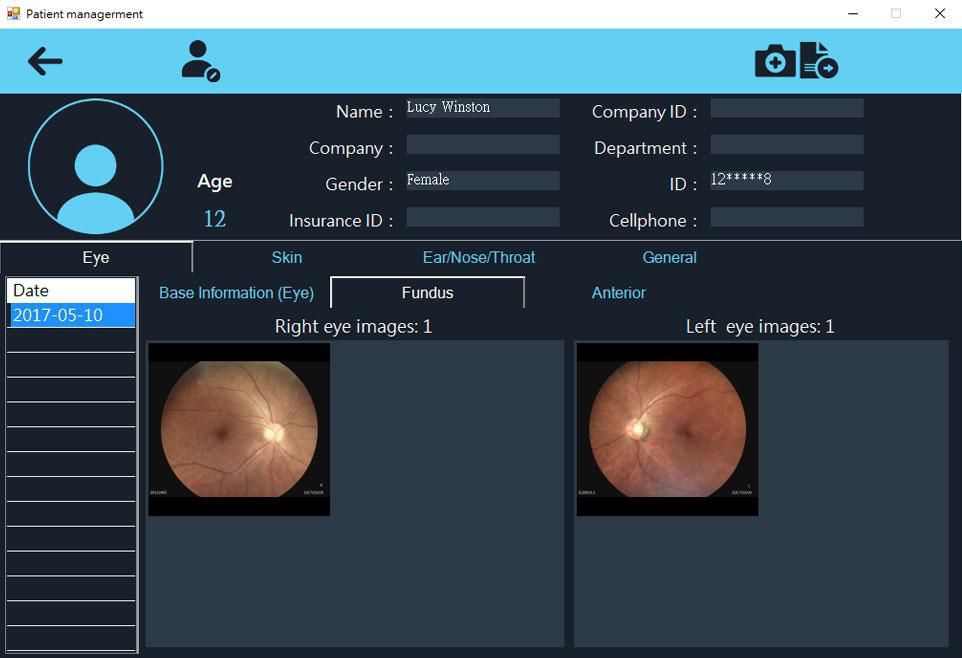Open the right eye fundus thumbnail

238,428
